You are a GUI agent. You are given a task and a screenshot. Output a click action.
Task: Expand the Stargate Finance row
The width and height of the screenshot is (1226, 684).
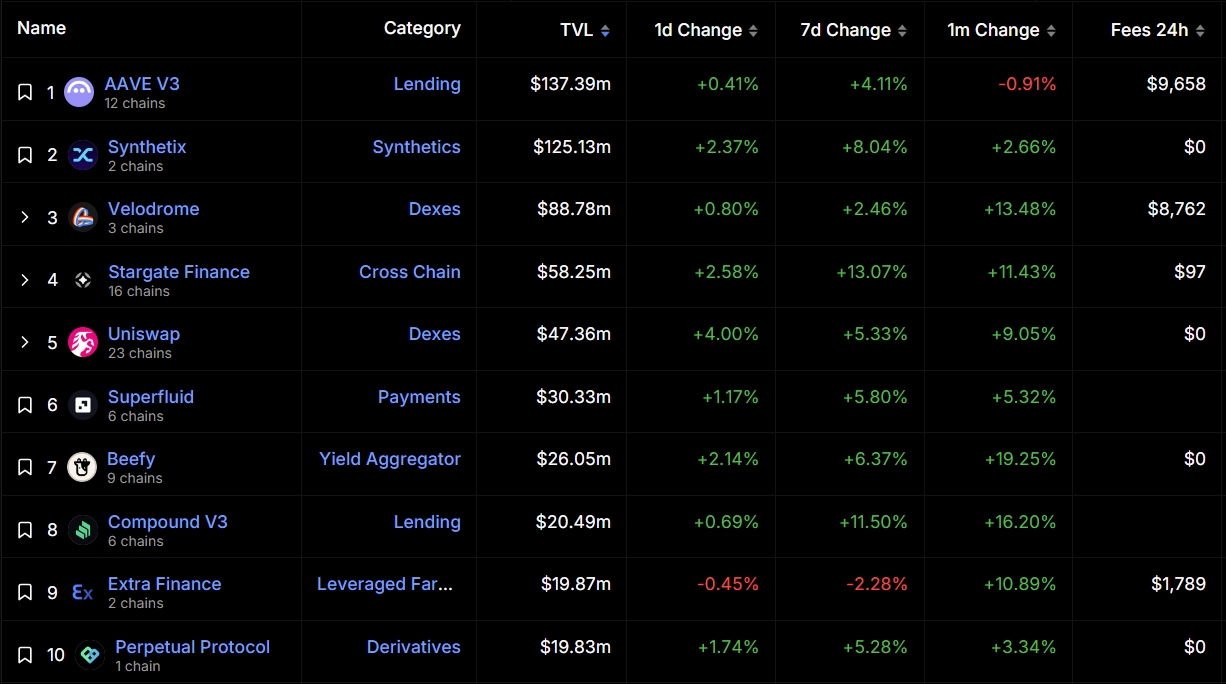point(25,280)
